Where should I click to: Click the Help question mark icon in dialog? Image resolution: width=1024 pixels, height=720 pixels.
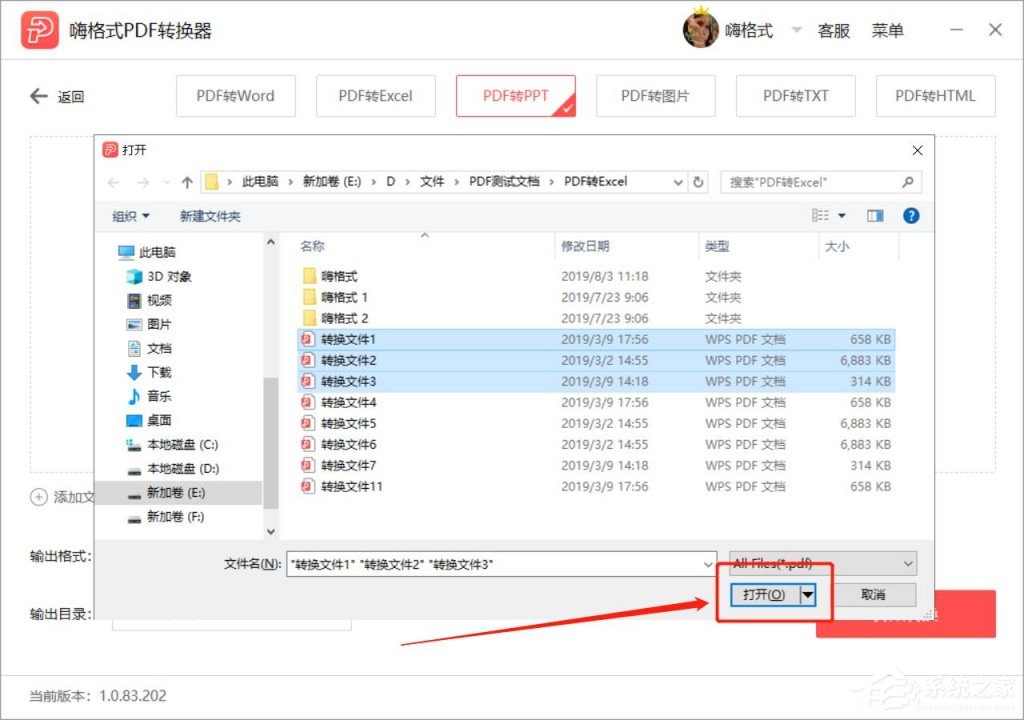910,214
